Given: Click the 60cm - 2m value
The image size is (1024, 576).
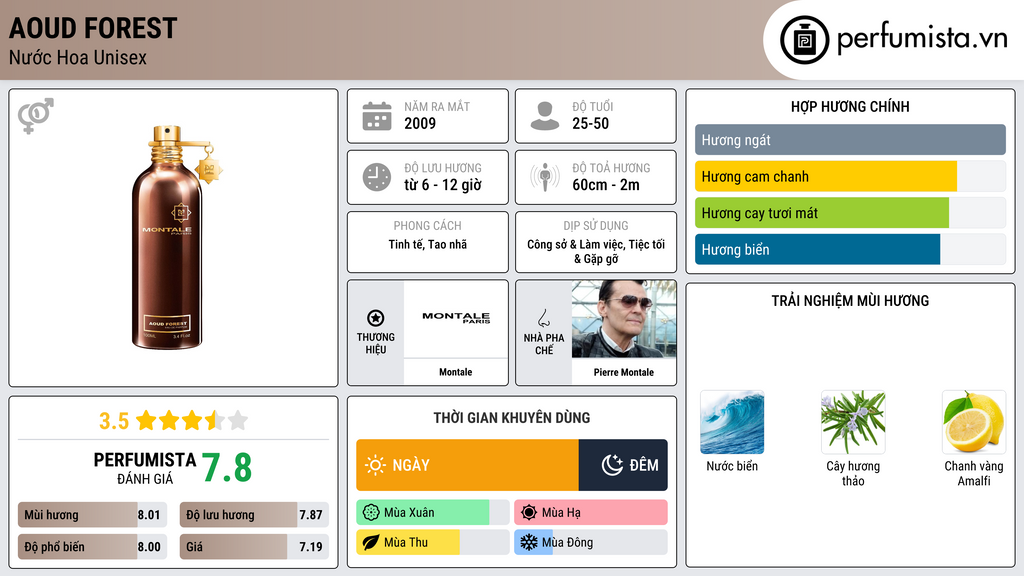Looking at the screenshot, I should click(606, 185).
